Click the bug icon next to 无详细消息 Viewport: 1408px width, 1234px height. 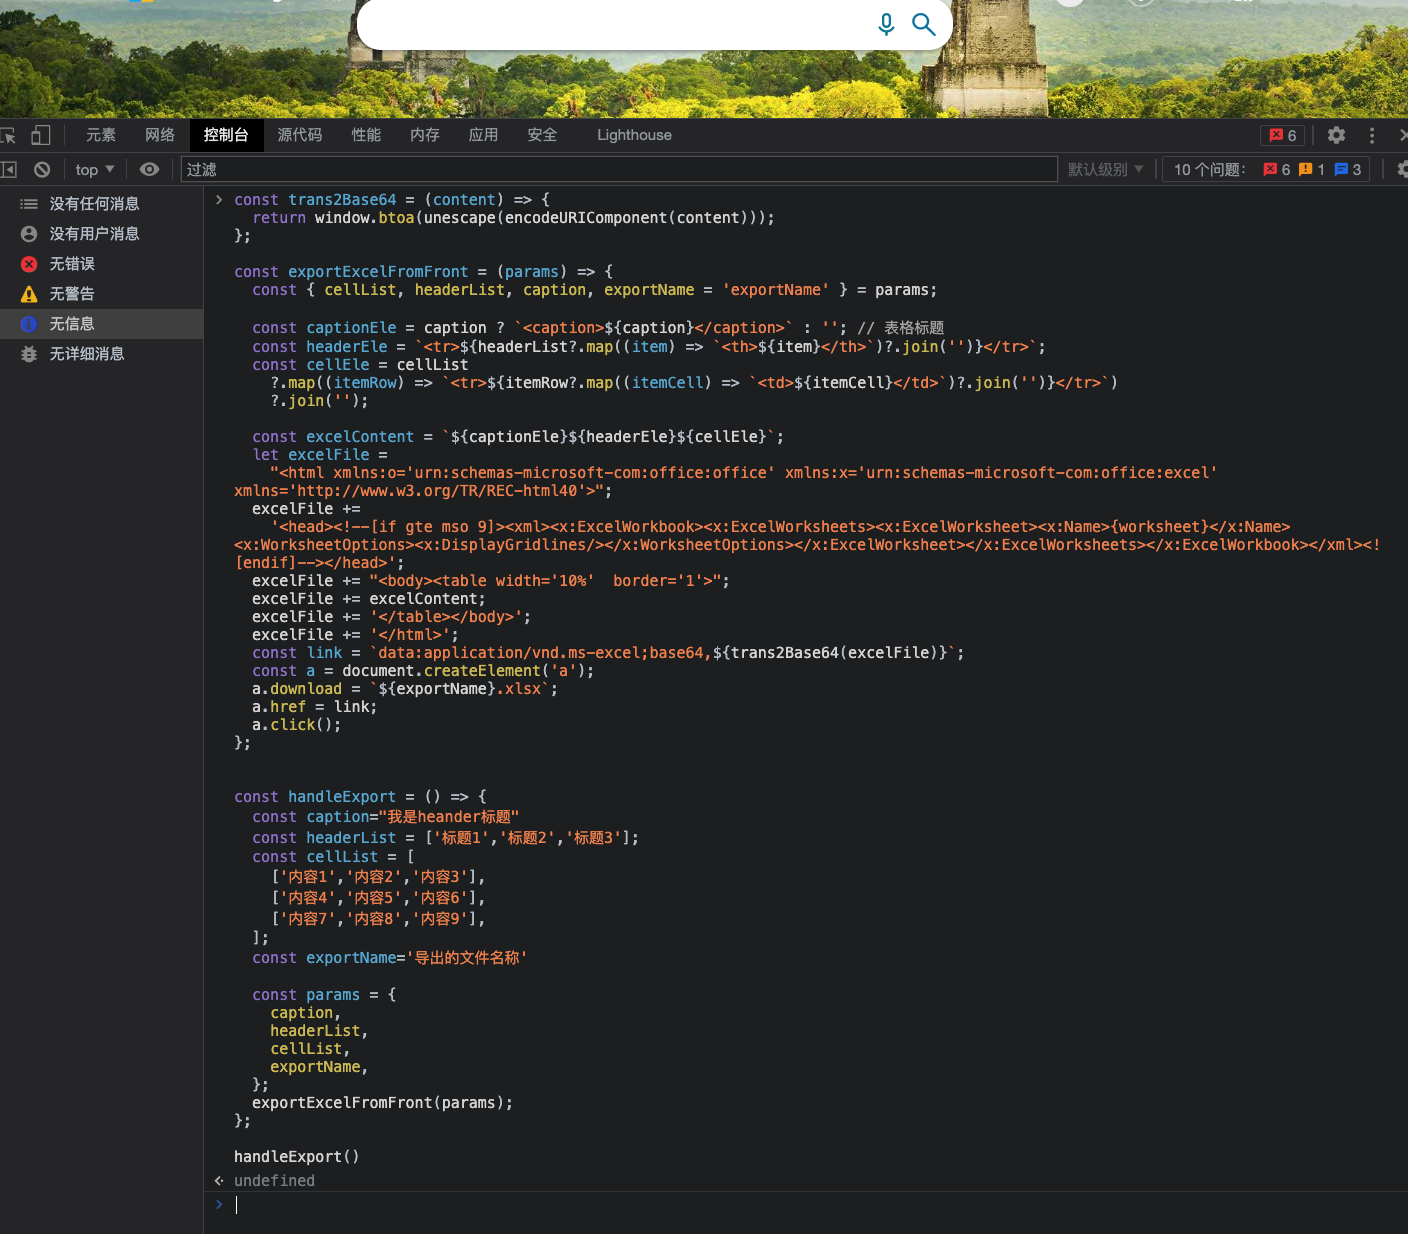point(29,354)
